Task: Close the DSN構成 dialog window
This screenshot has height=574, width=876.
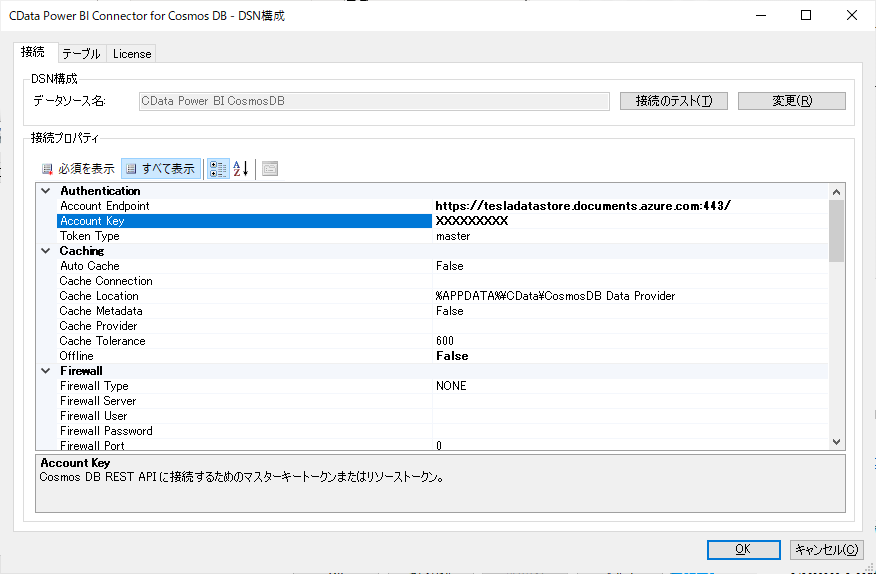Action: click(x=852, y=15)
